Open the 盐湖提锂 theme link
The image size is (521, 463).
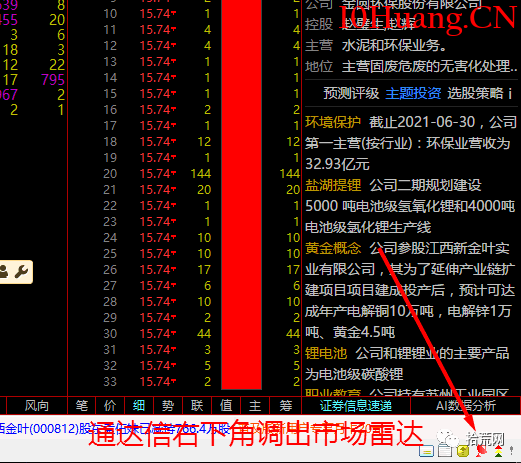tap(333, 185)
